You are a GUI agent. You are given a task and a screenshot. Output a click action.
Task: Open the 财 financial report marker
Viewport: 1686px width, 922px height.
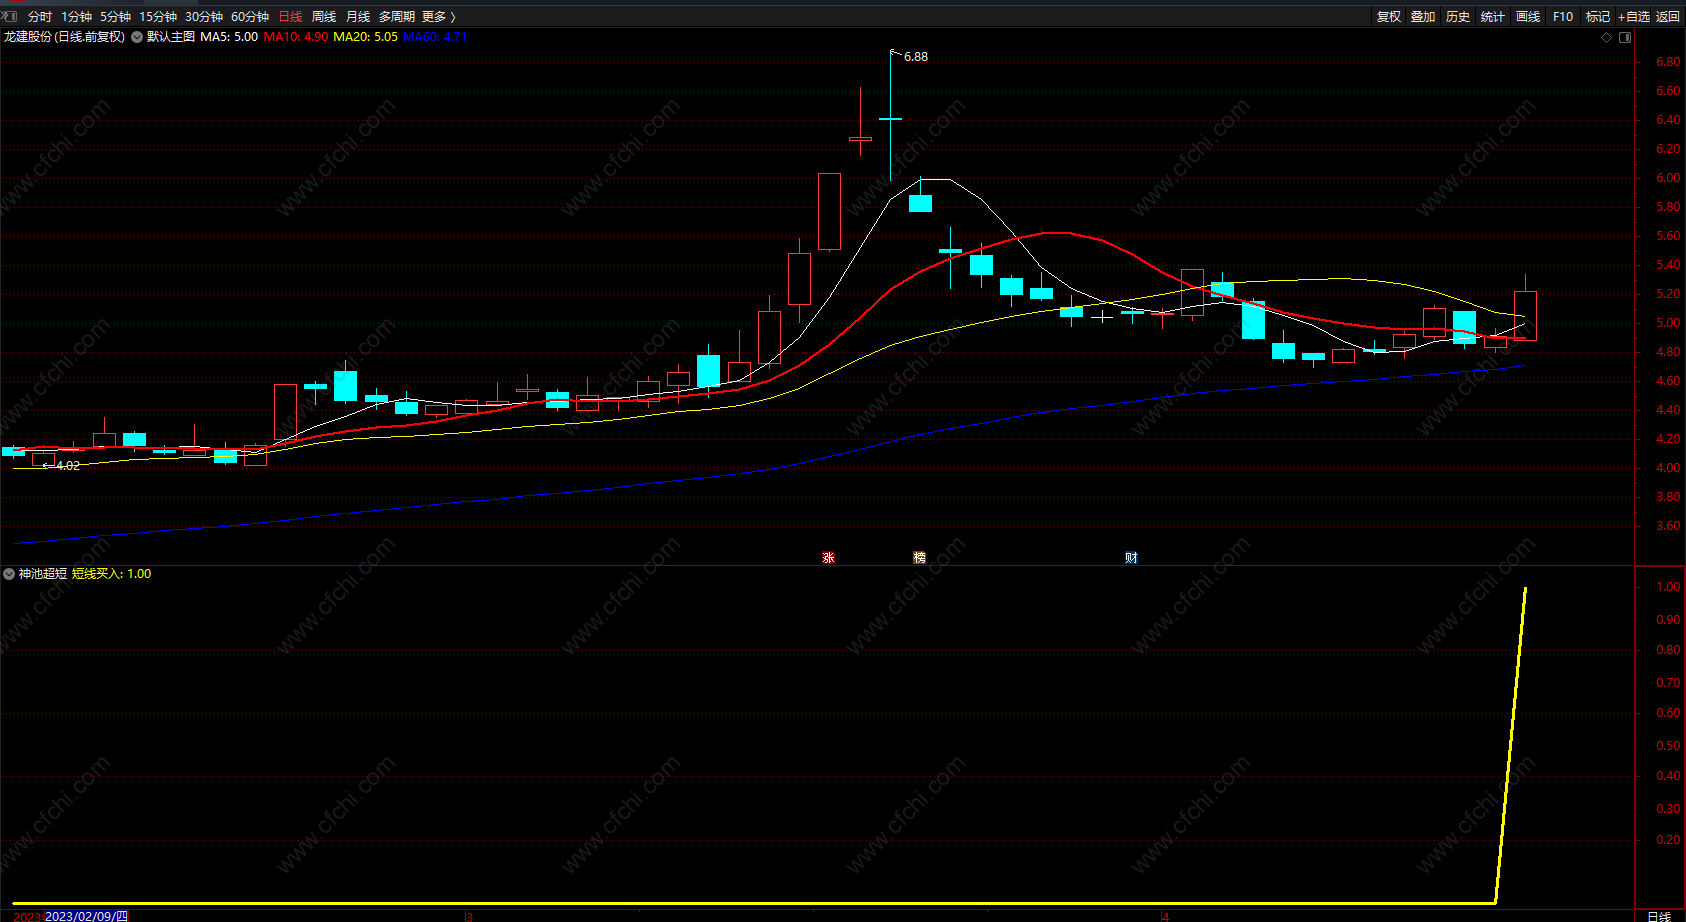pos(1131,558)
